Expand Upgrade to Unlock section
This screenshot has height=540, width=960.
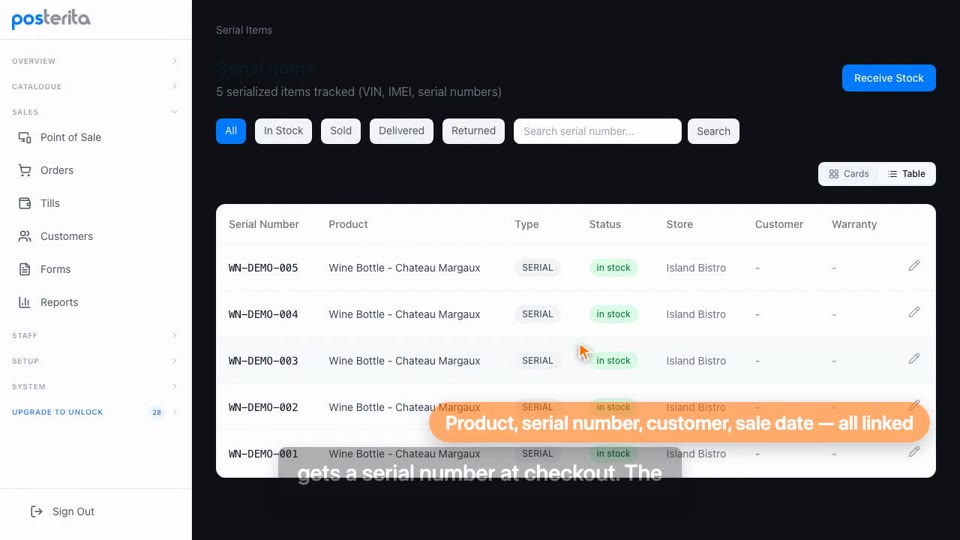[95, 412]
